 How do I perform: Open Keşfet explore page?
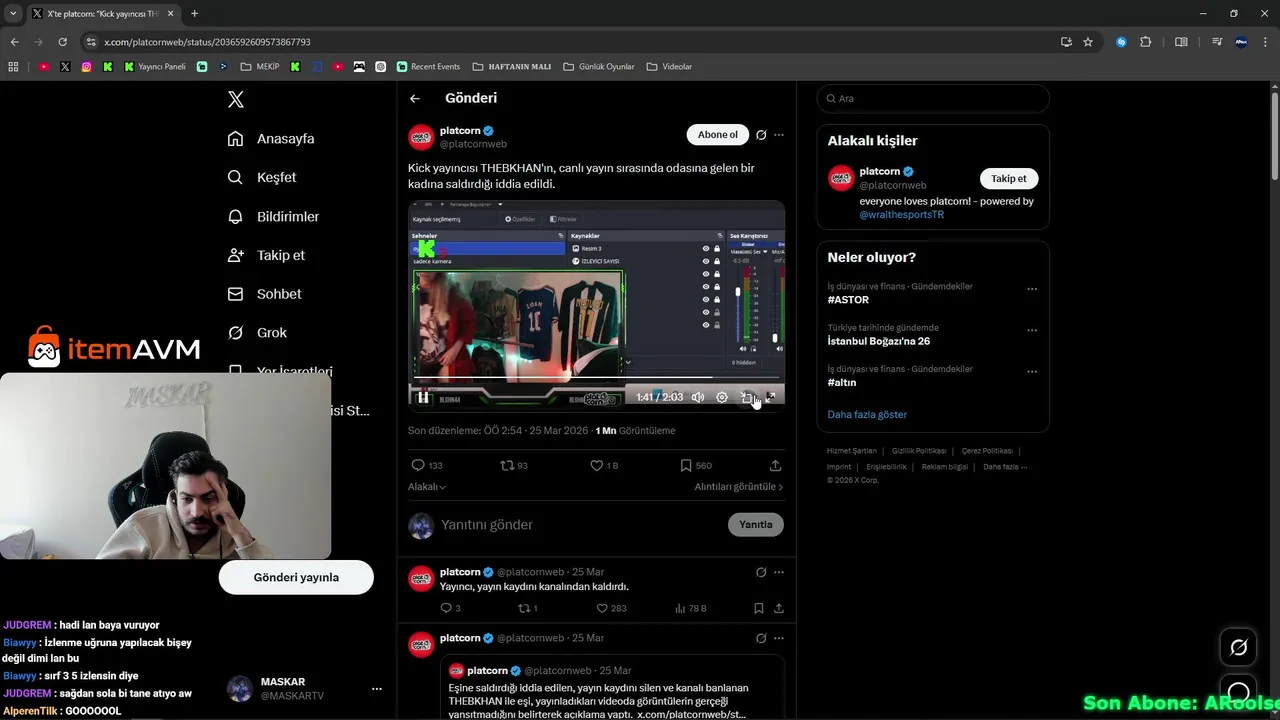[262, 177]
